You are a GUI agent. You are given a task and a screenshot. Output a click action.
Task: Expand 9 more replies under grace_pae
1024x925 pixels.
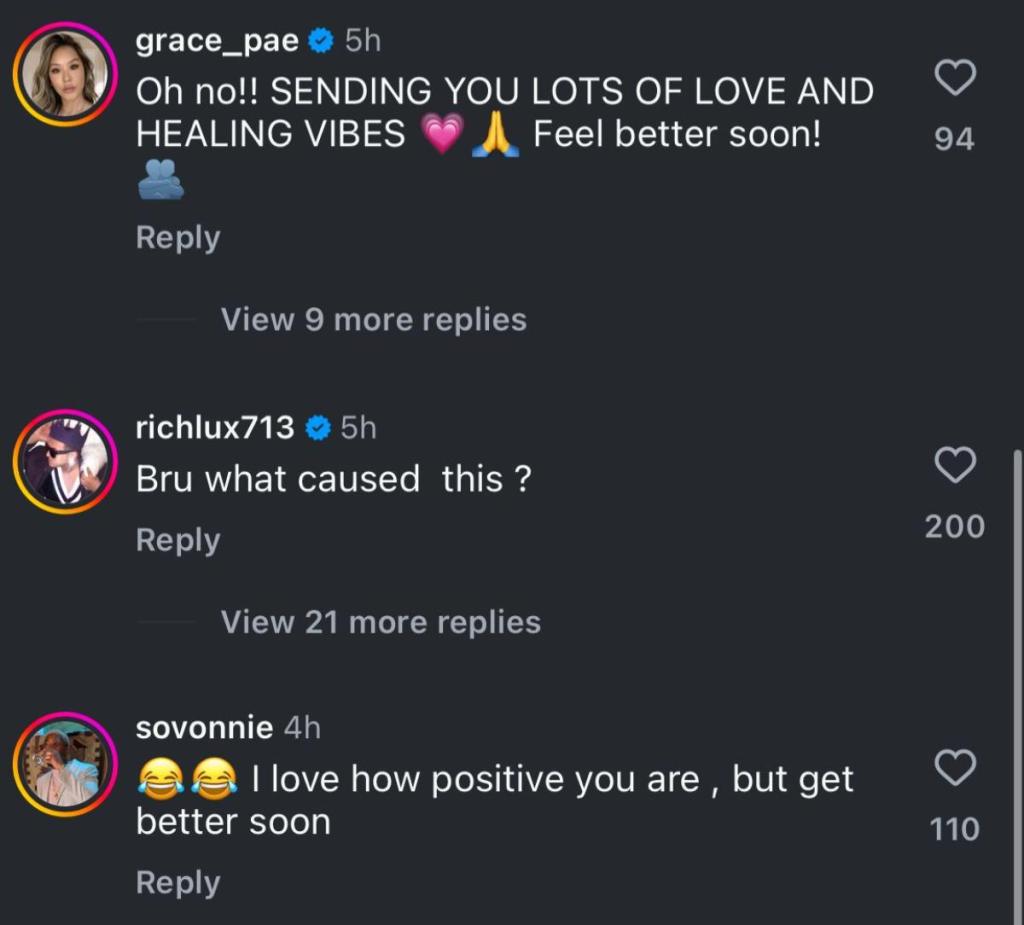(373, 320)
